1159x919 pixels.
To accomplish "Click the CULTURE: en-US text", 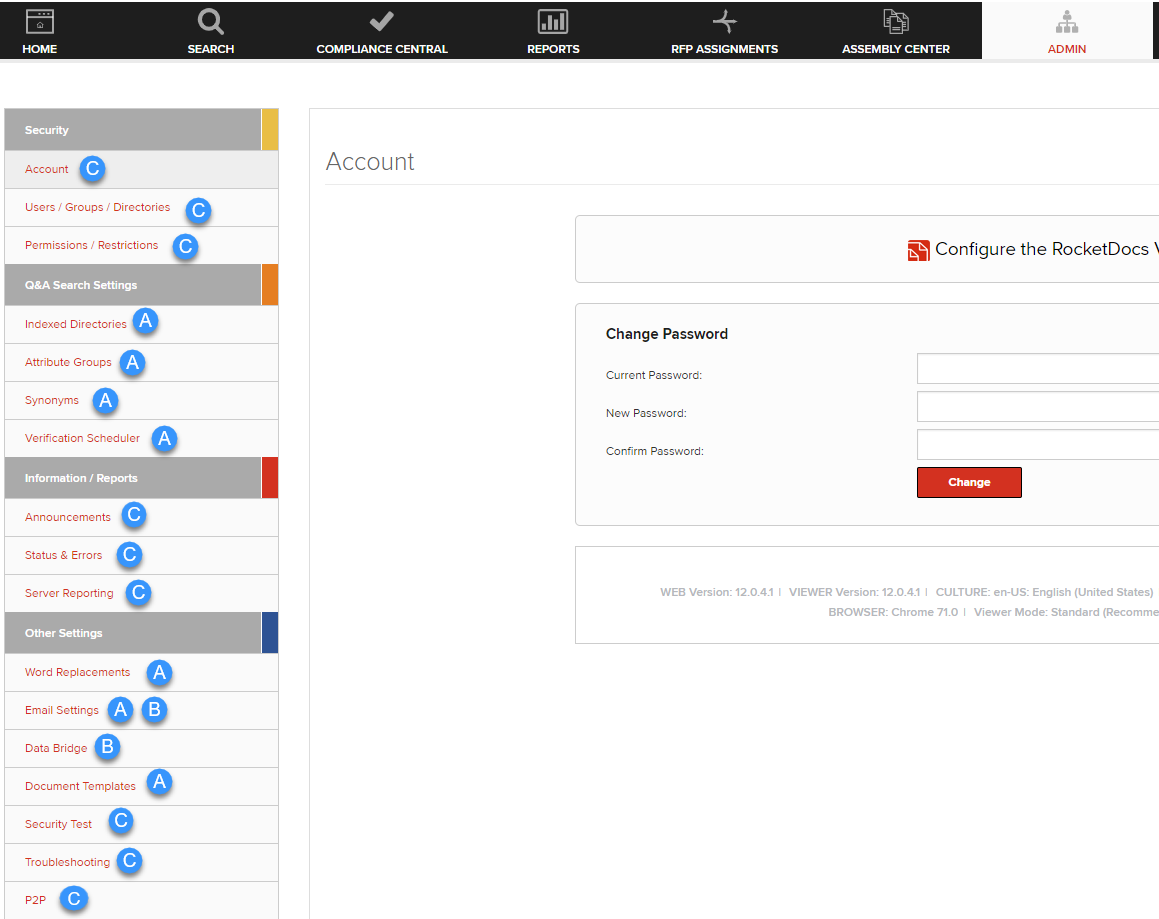I will point(1044,592).
